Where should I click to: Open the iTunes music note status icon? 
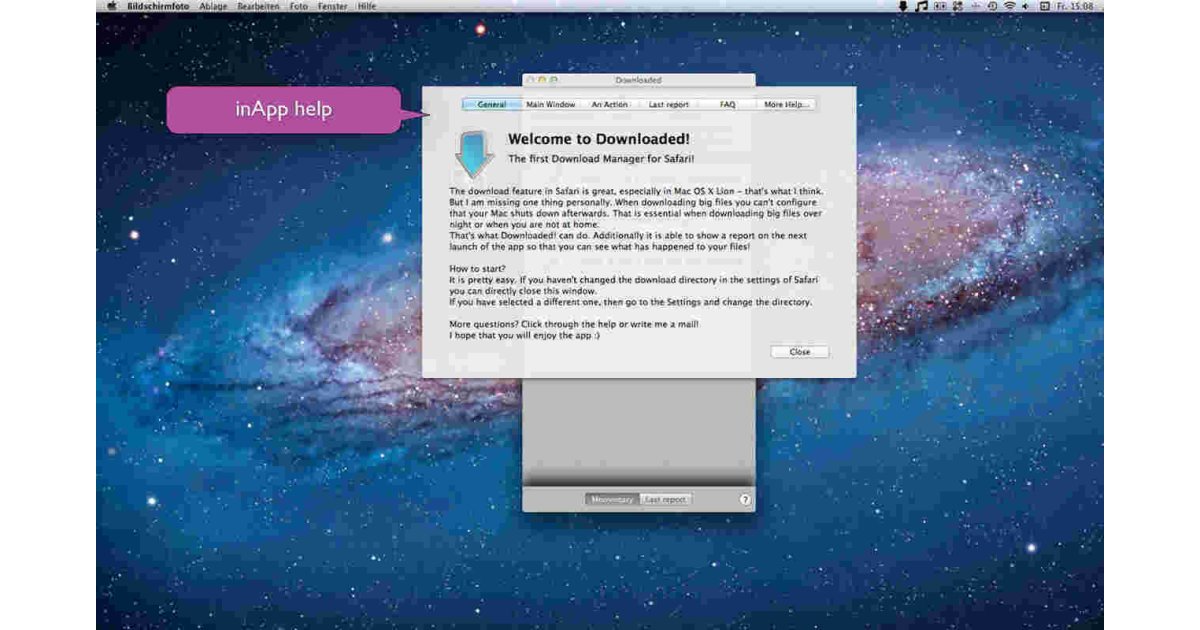[922, 7]
